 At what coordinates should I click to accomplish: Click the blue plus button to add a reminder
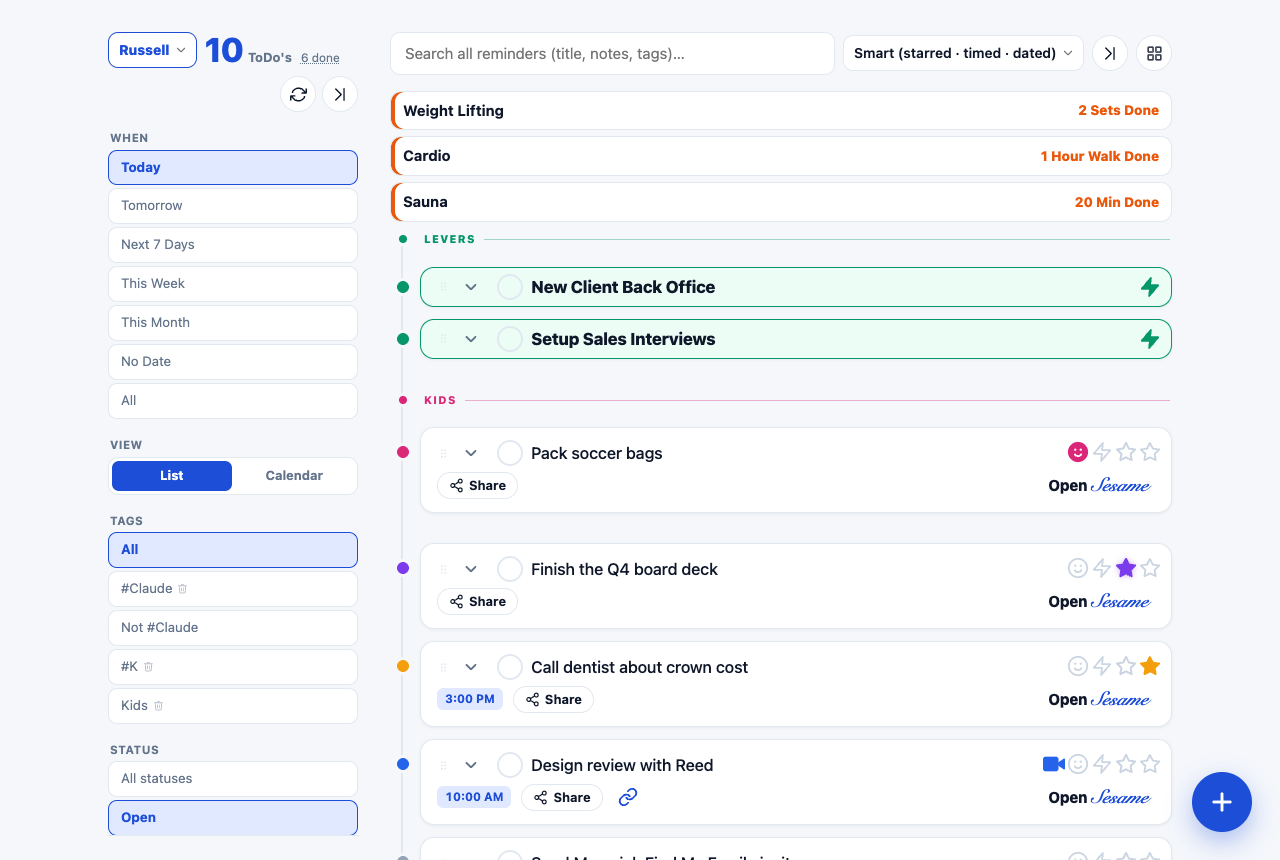pos(1222,802)
